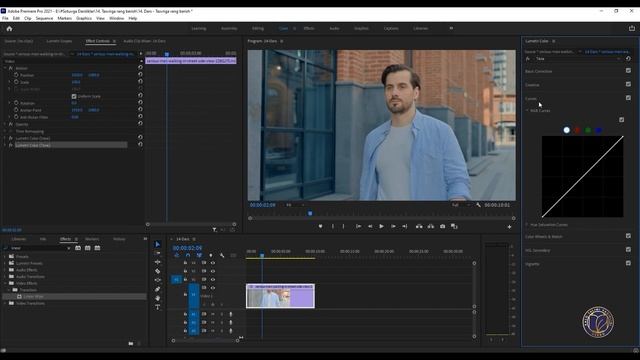This screenshot has height=360, width=640.
Task: Open the File menu
Action: tap(5, 18)
